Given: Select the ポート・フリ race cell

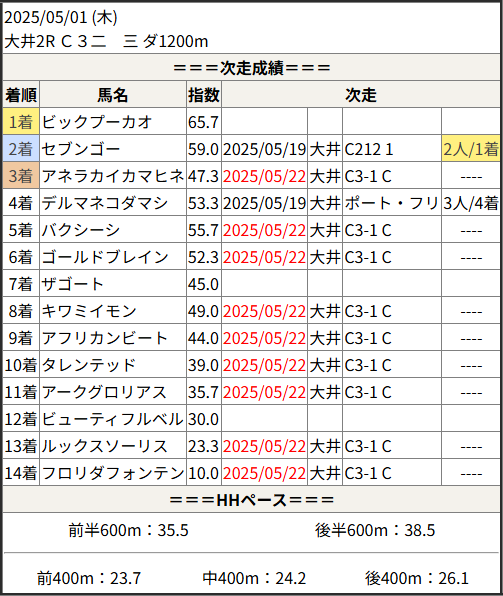Looking at the screenshot, I should tap(392, 203).
